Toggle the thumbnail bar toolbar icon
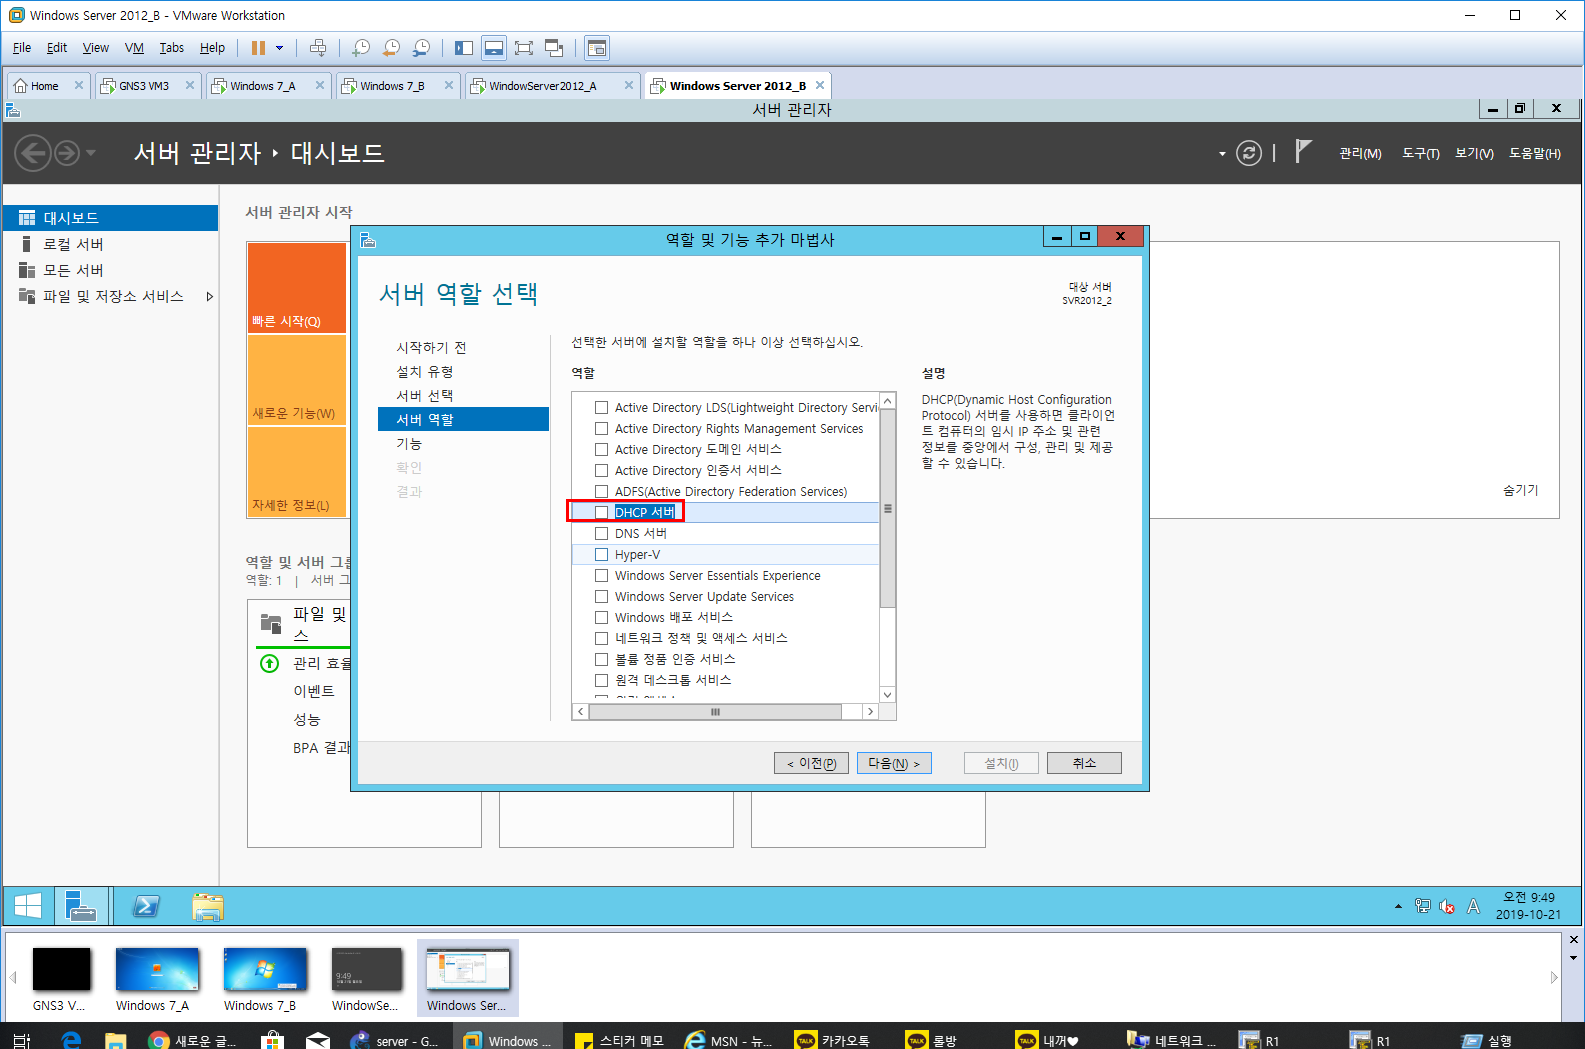1585x1049 pixels. pos(494,48)
